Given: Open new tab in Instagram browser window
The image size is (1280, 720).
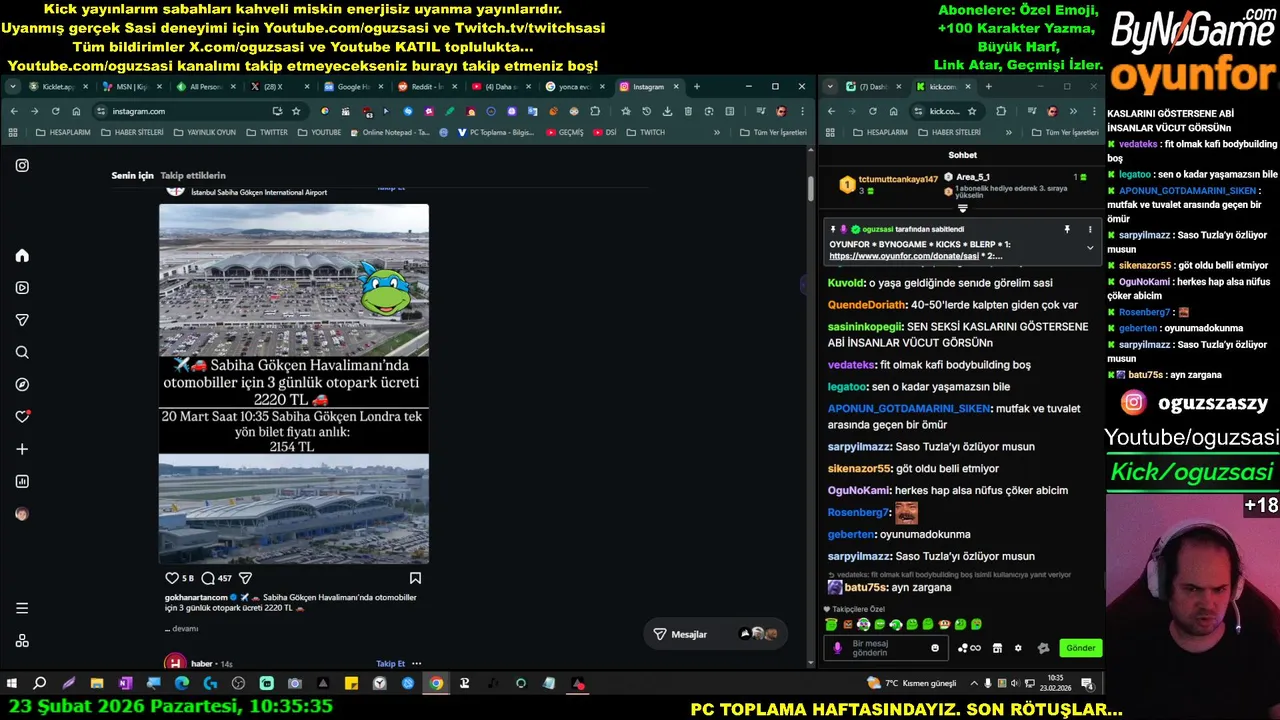Looking at the screenshot, I should coord(697,87).
